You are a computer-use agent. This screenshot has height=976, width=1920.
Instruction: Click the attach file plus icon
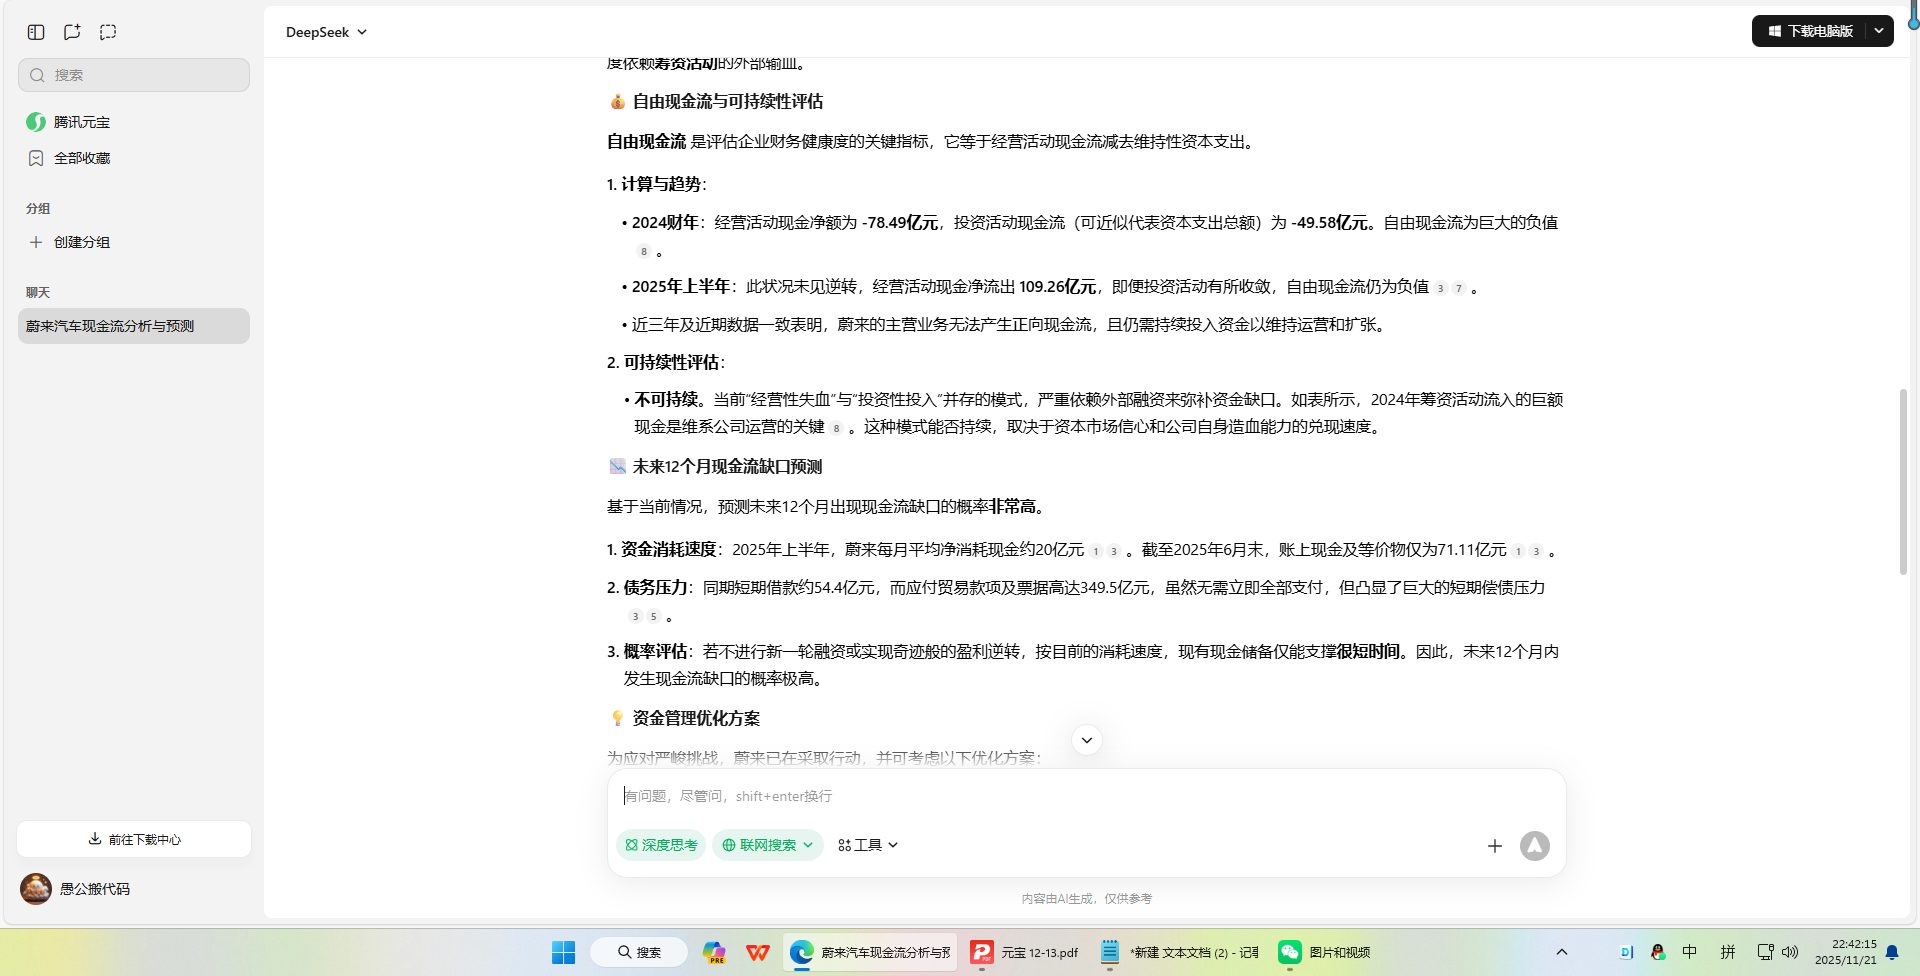1495,845
